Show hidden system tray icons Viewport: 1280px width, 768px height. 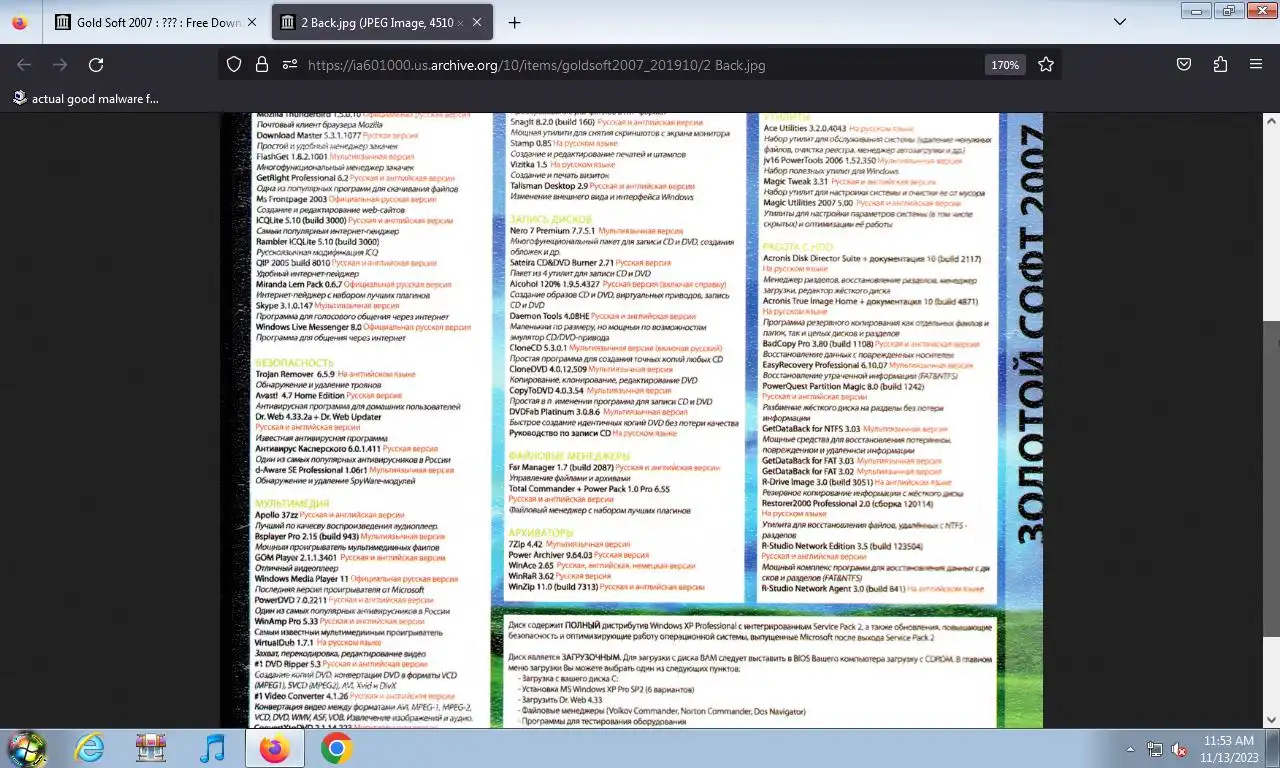[1130, 748]
